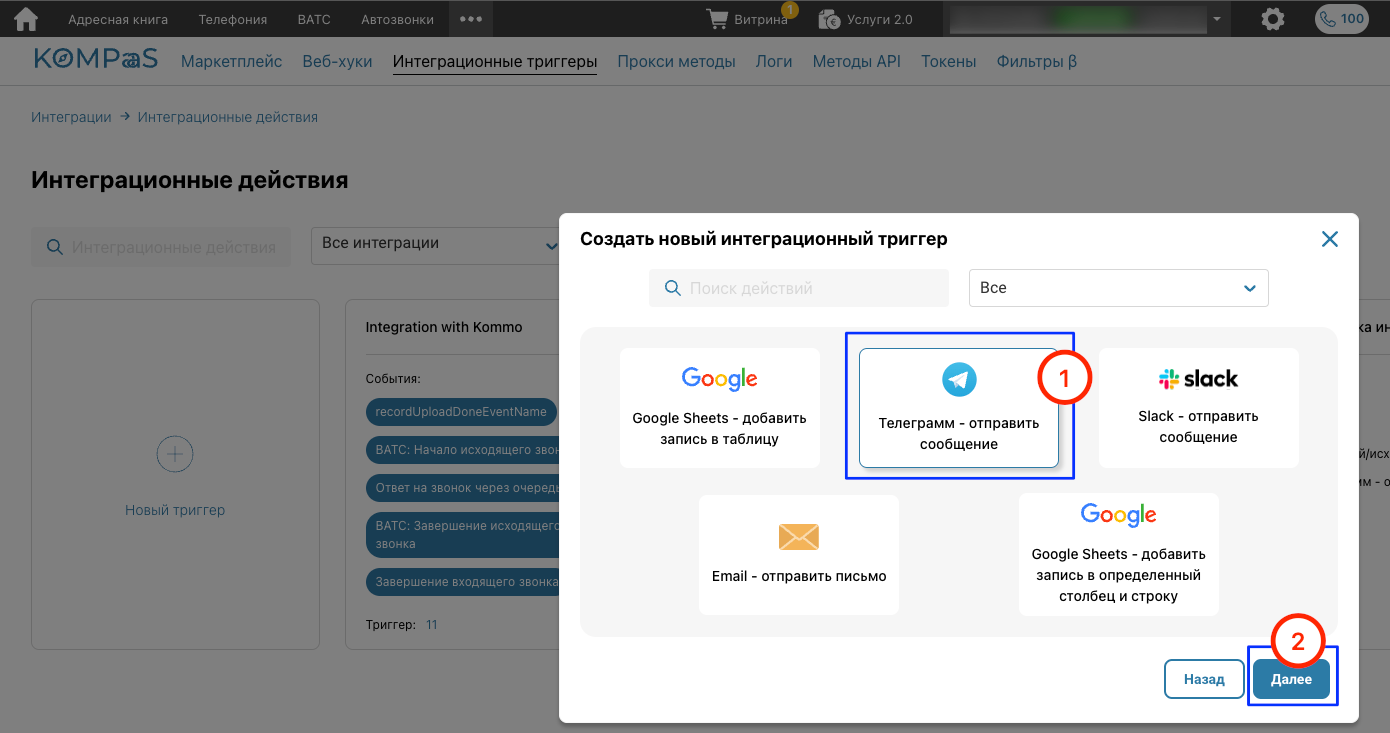Click the search magnifier in Поиск действий field

(x=672, y=288)
